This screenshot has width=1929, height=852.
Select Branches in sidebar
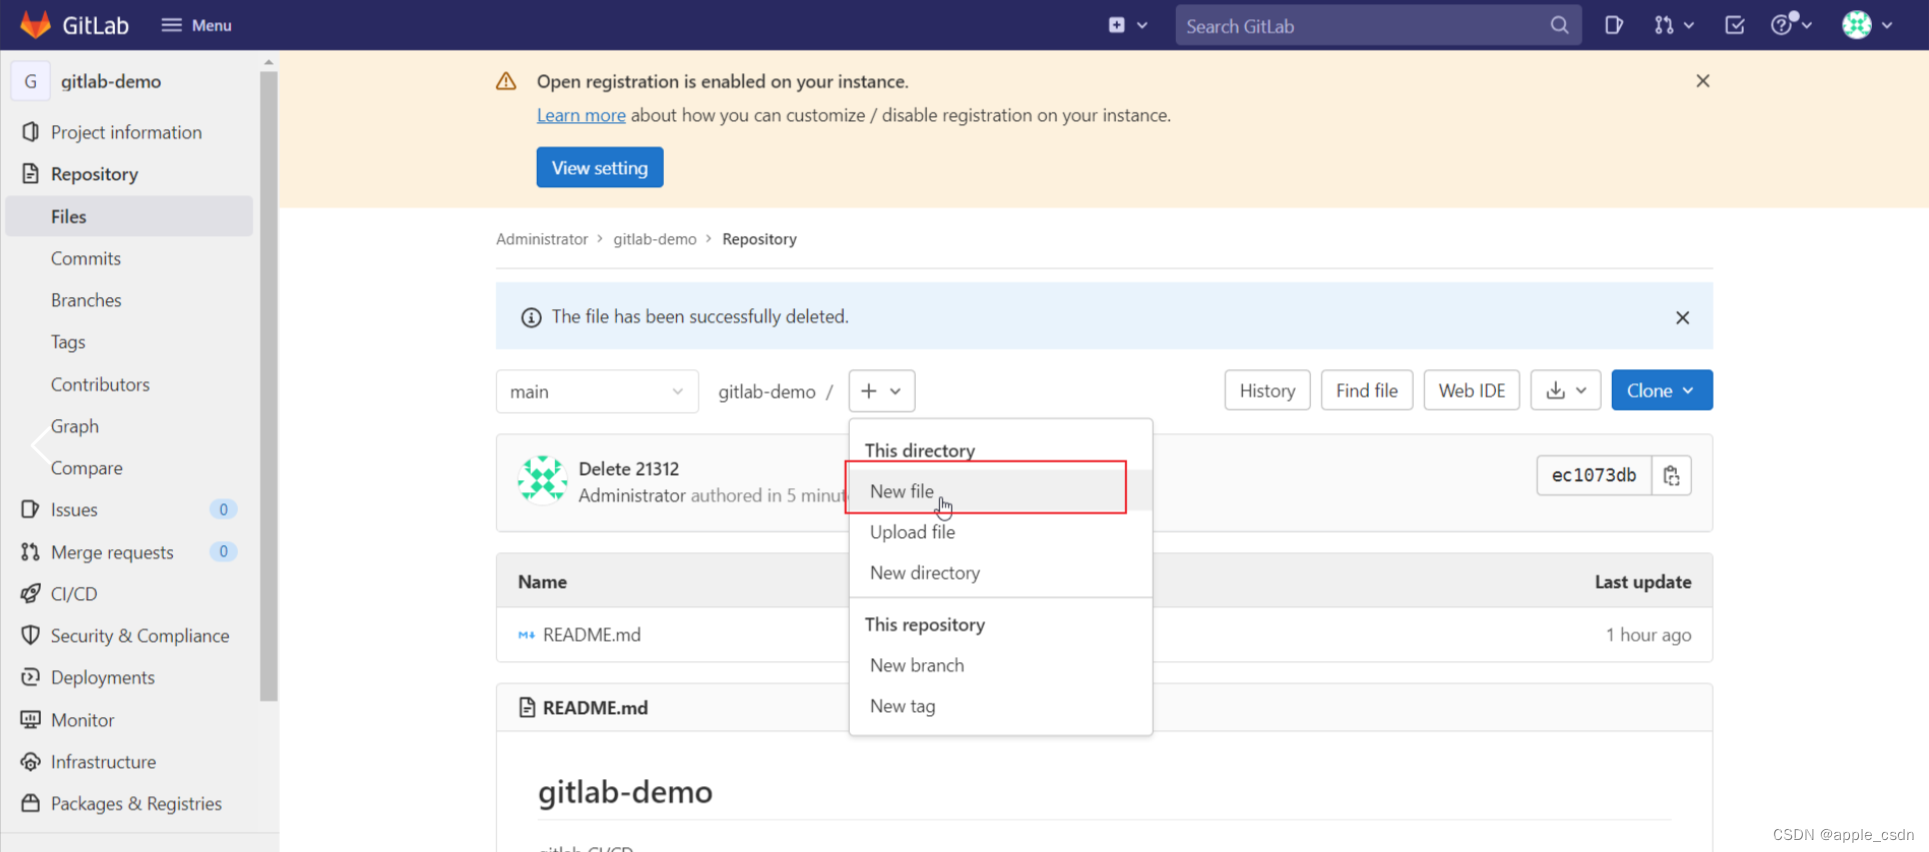(86, 300)
